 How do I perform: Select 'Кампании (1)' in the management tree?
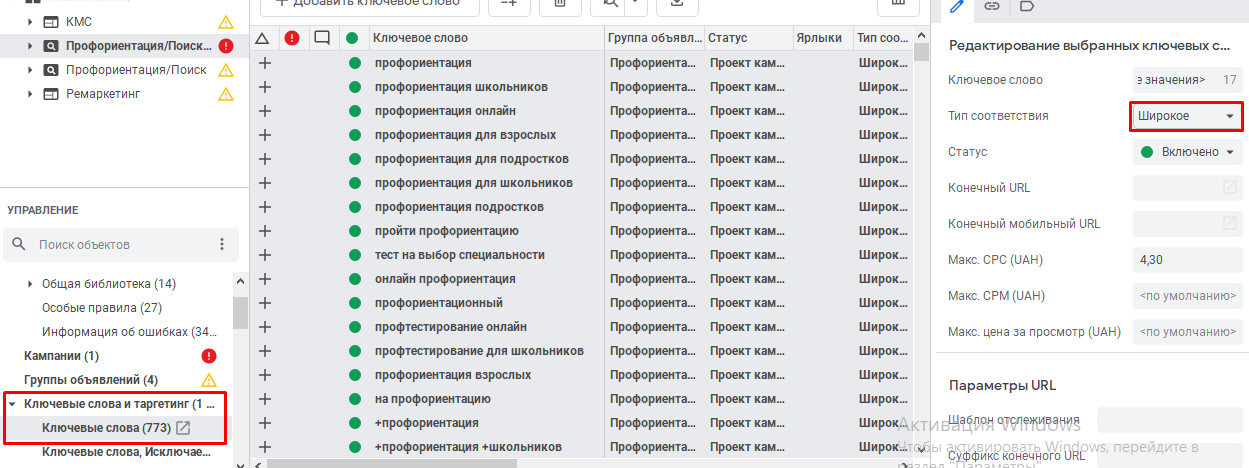click(x=61, y=356)
